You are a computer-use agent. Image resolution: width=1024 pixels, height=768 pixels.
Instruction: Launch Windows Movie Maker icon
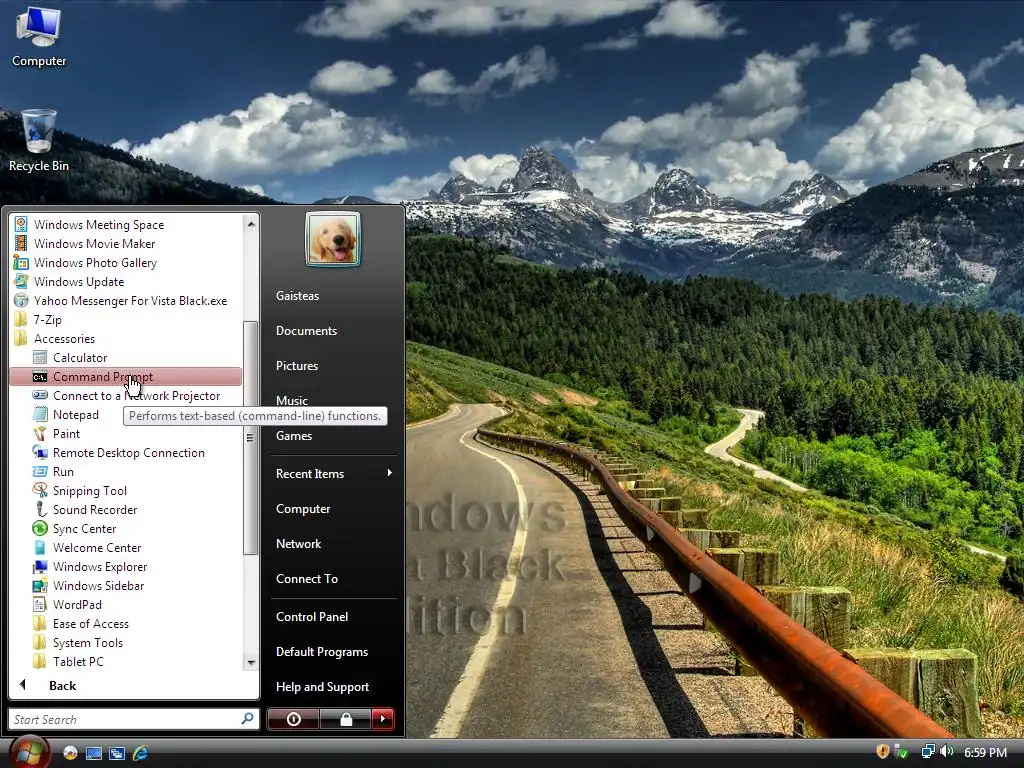click(x=21, y=243)
